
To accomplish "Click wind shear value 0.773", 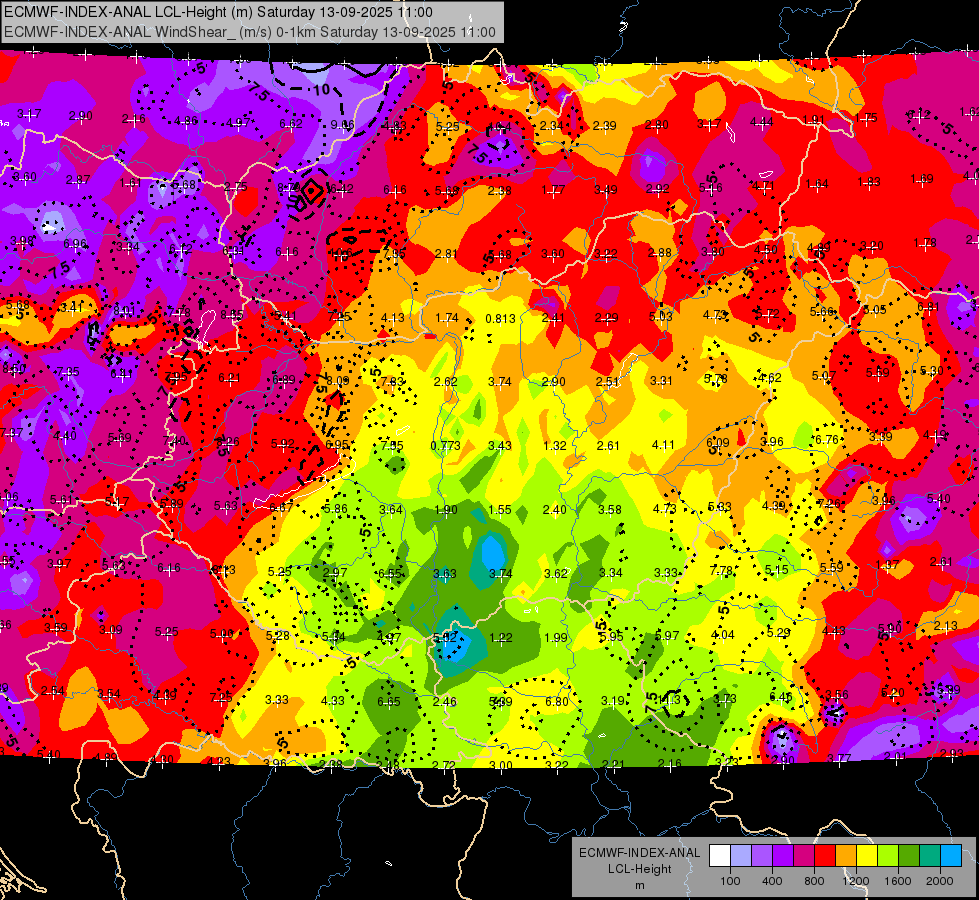I will pos(446,445).
